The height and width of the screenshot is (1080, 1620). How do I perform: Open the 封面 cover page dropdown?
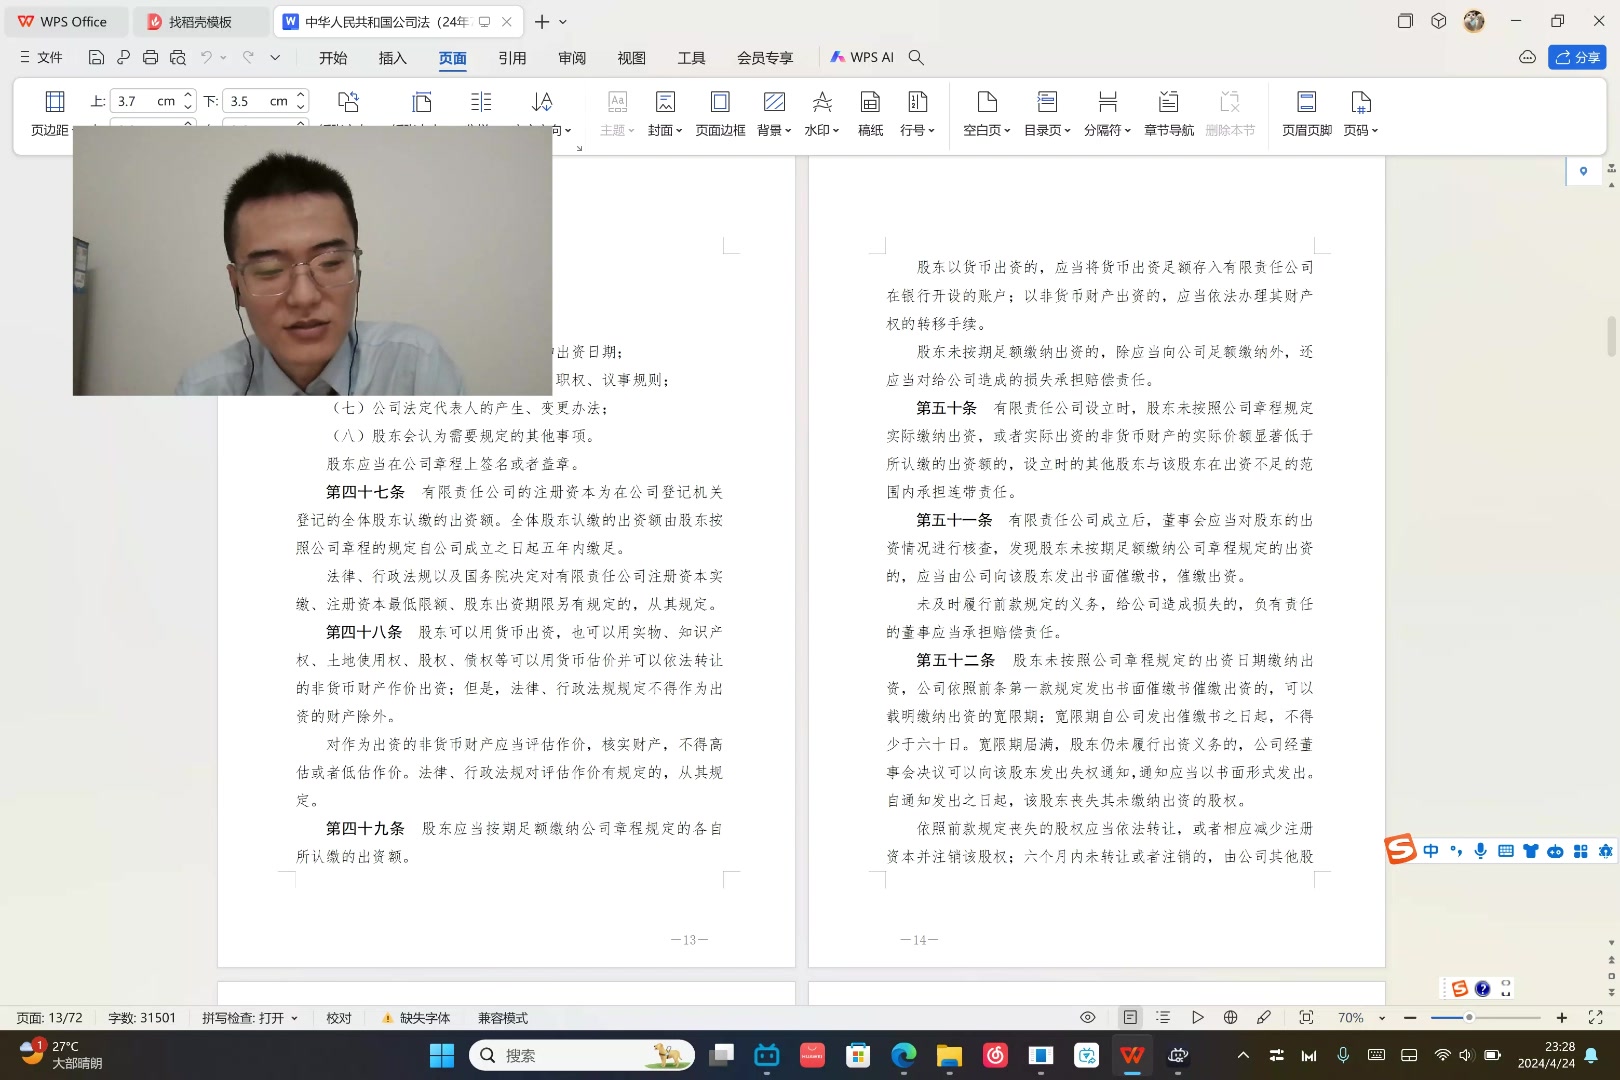[x=665, y=113]
